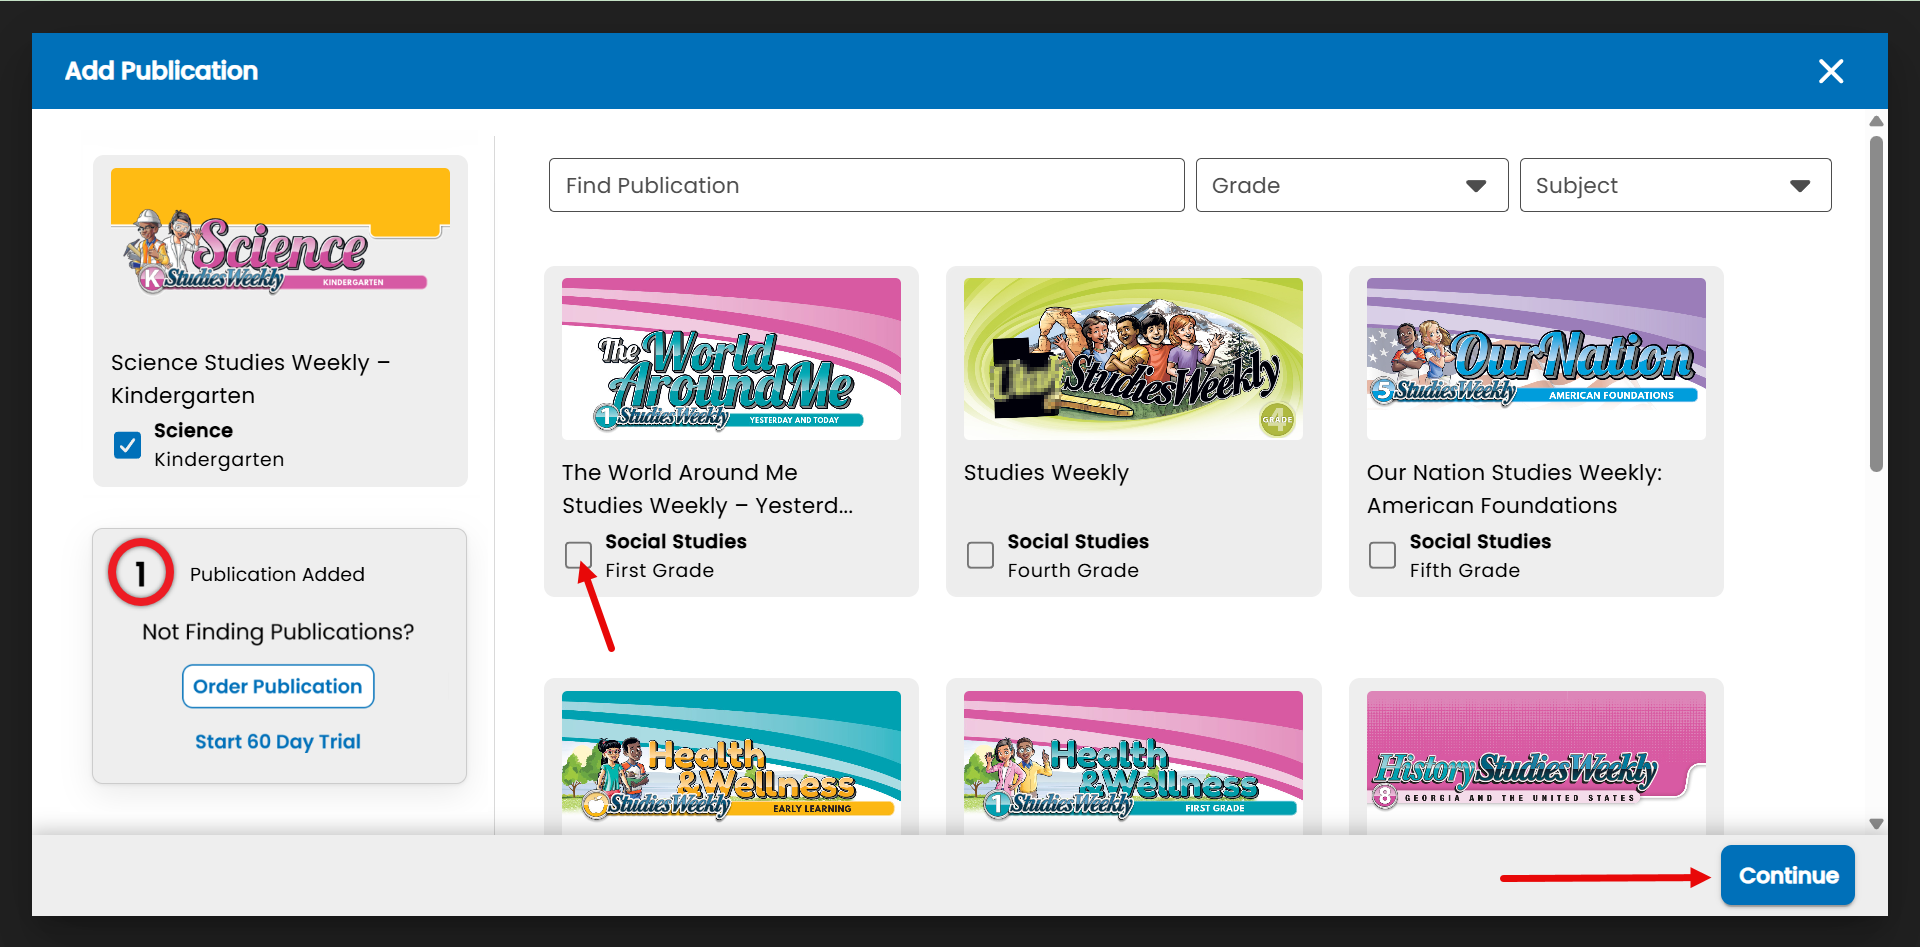The image size is (1920, 947).
Task: Select the Grade 4 Studies Weekly cover
Action: (1133, 359)
